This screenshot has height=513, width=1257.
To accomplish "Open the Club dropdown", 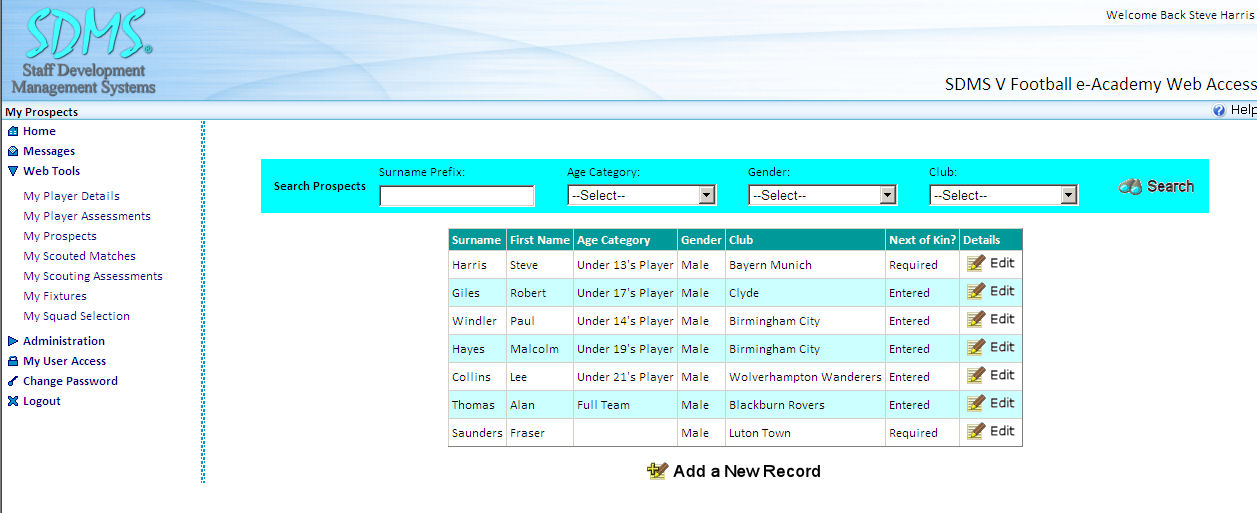I will coord(1003,196).
